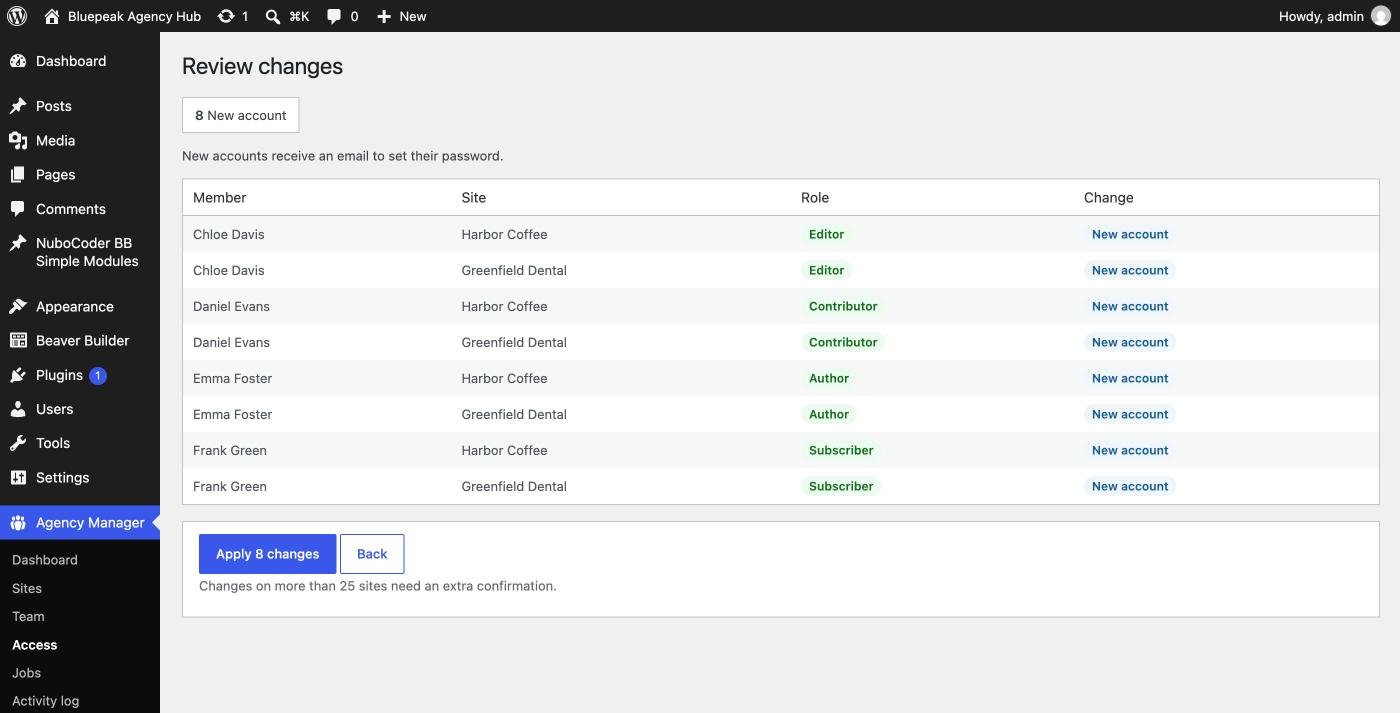Open the Media menu item
Screen dimensions: 1400x713
(x=55, y=141)
